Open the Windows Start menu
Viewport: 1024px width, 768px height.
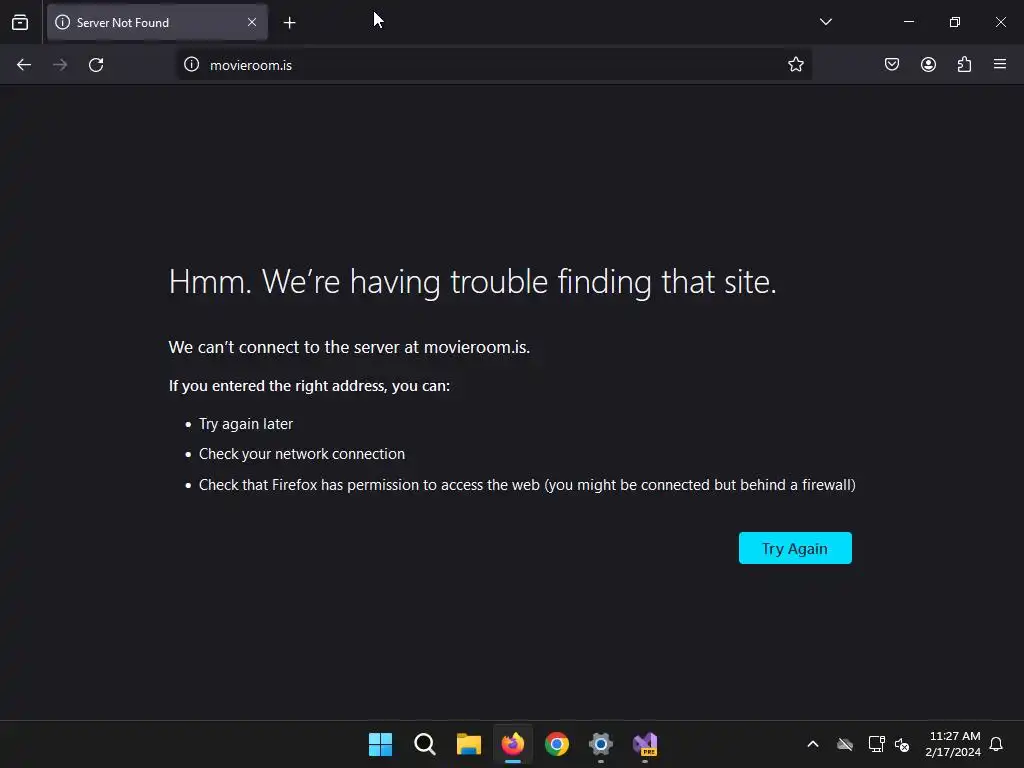click(380, 744)
